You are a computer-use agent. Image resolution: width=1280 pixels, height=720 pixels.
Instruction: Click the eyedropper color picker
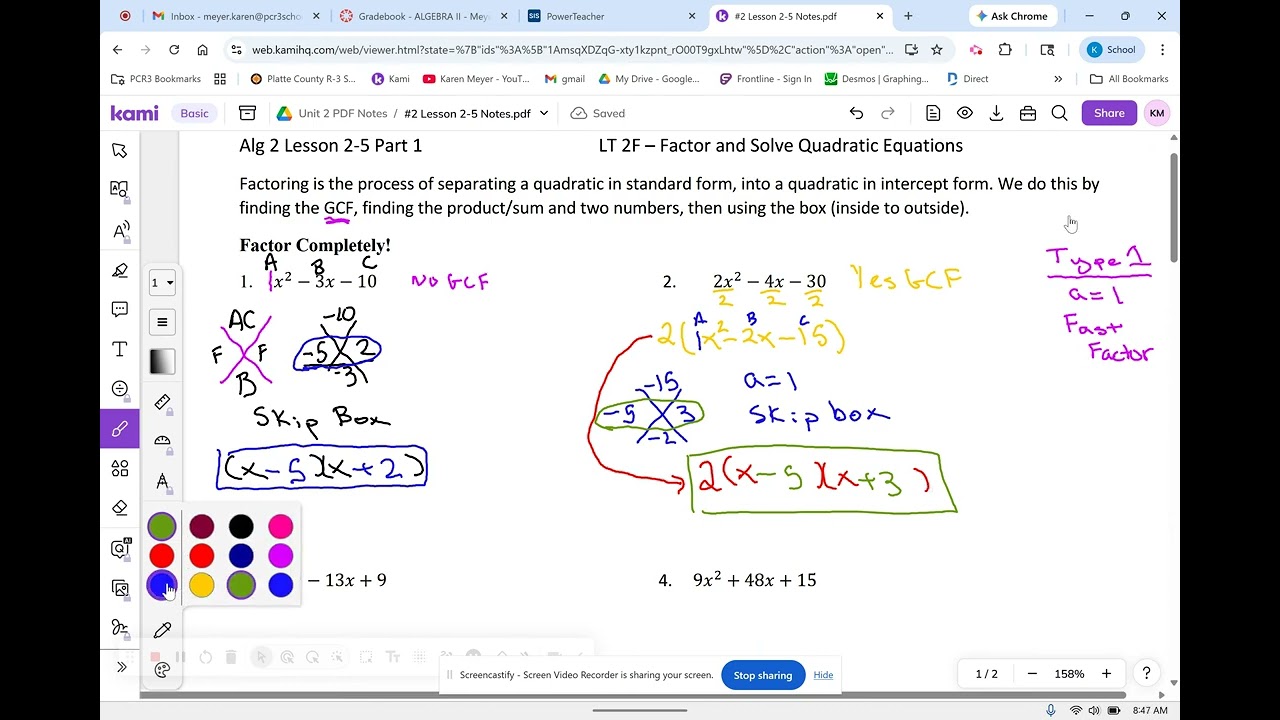pyautogui.click(x=162, y=630)
